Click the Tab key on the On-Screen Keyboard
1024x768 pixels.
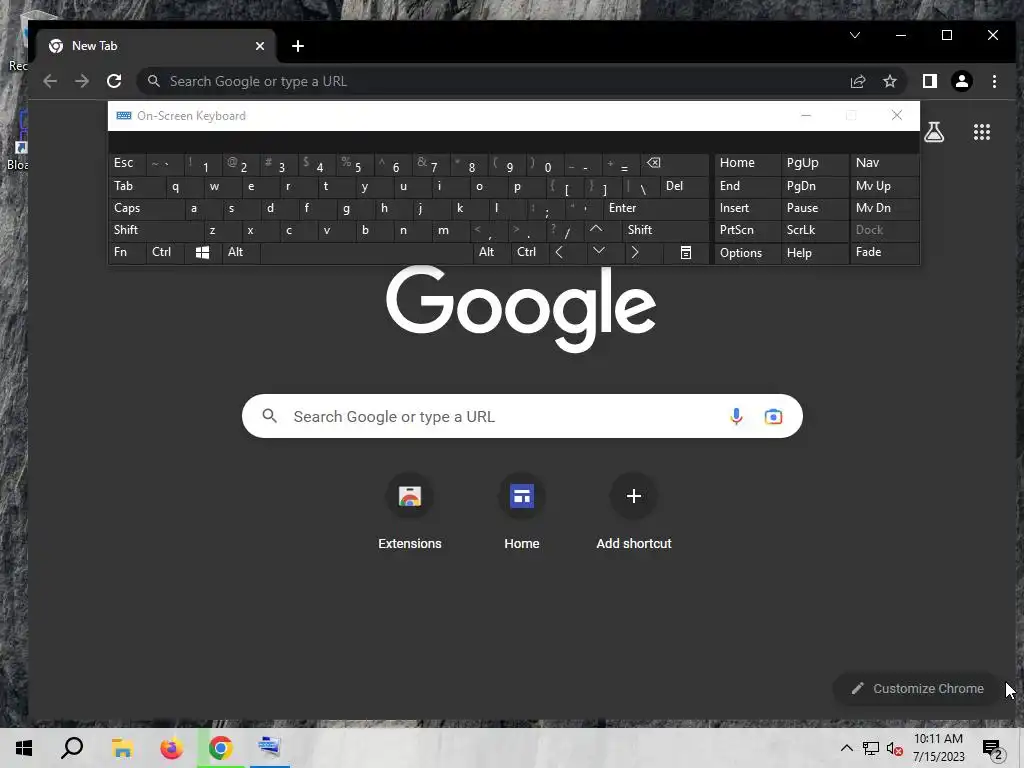point(137,186)
